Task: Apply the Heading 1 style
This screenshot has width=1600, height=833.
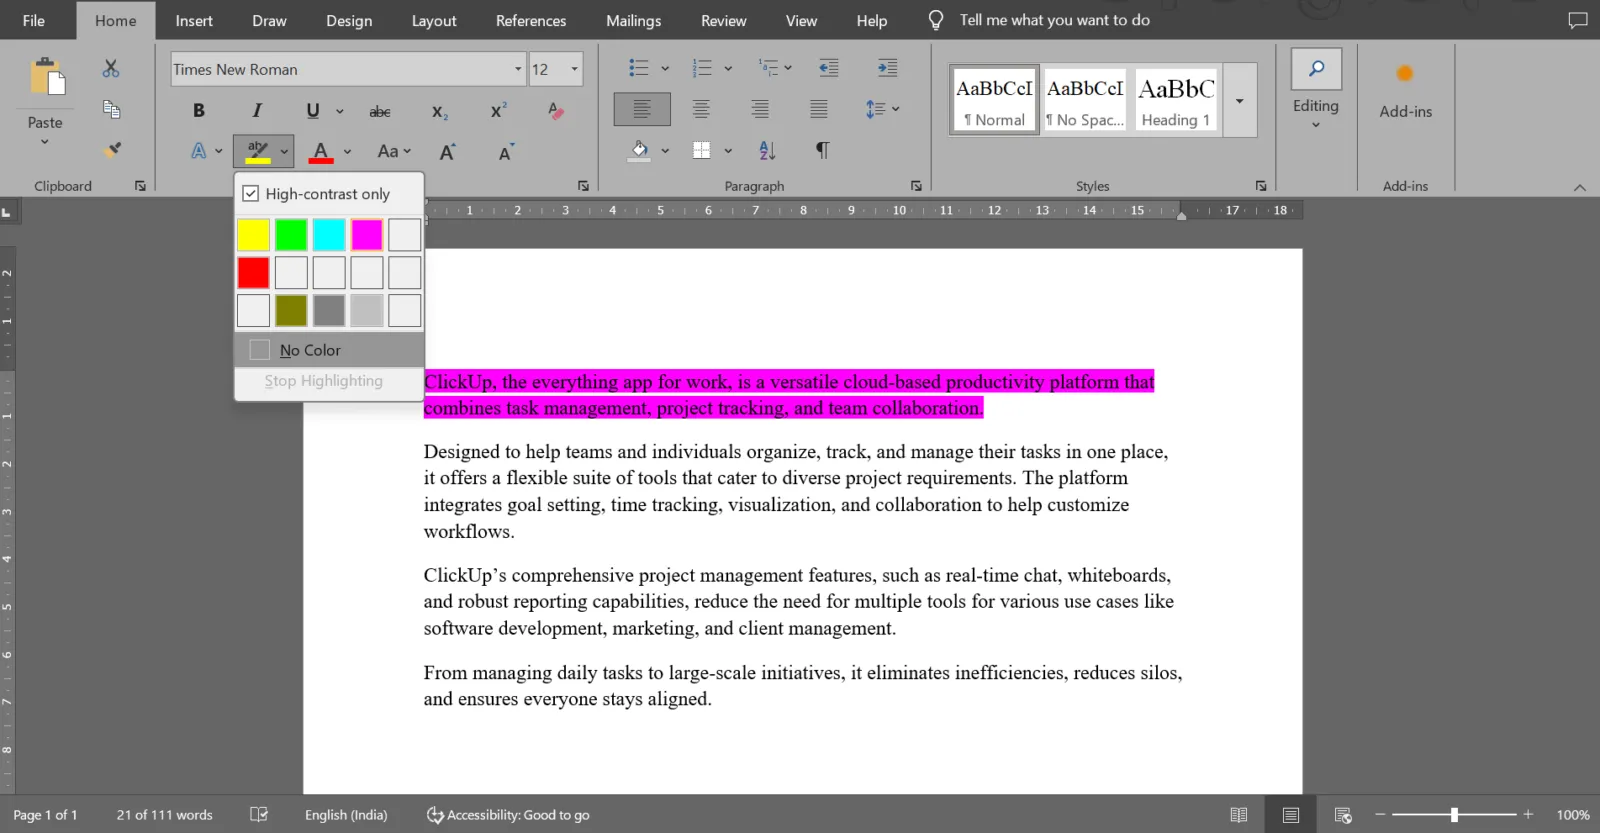Action: click(x=1176, y=100)
